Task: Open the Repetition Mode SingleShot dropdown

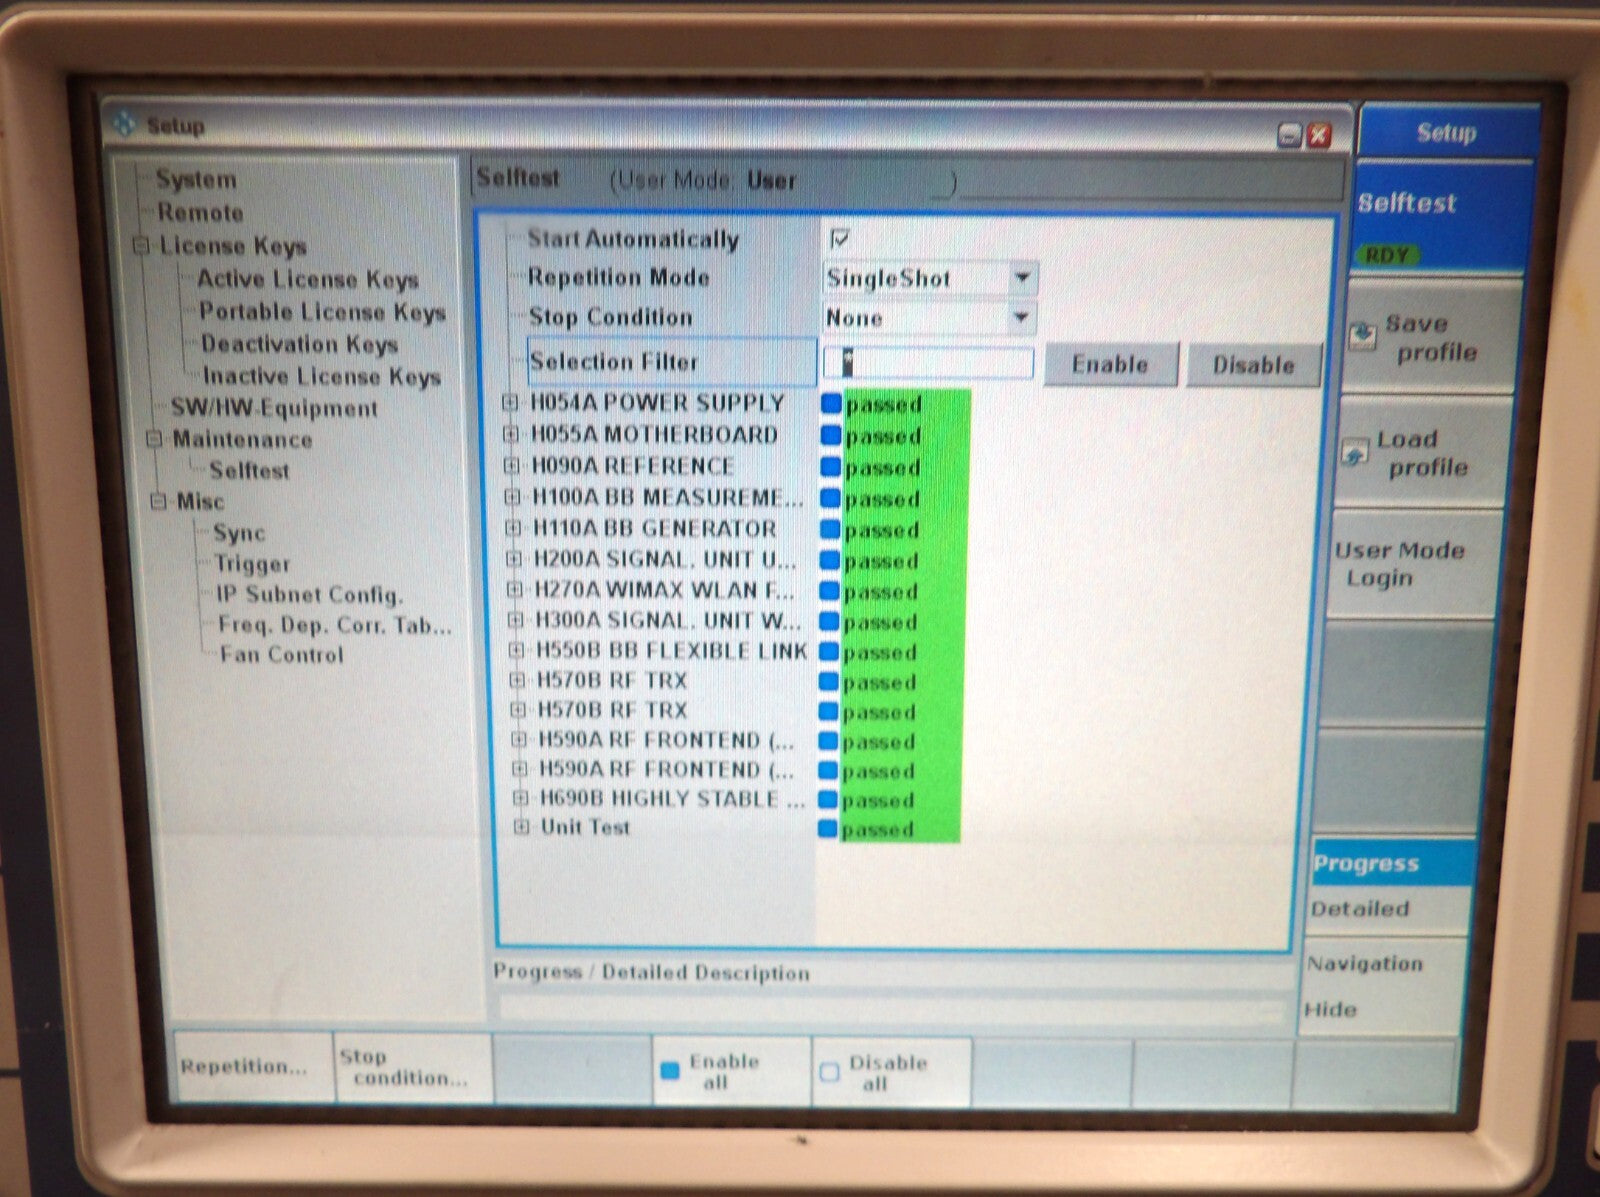Action: click(1022, 278)
